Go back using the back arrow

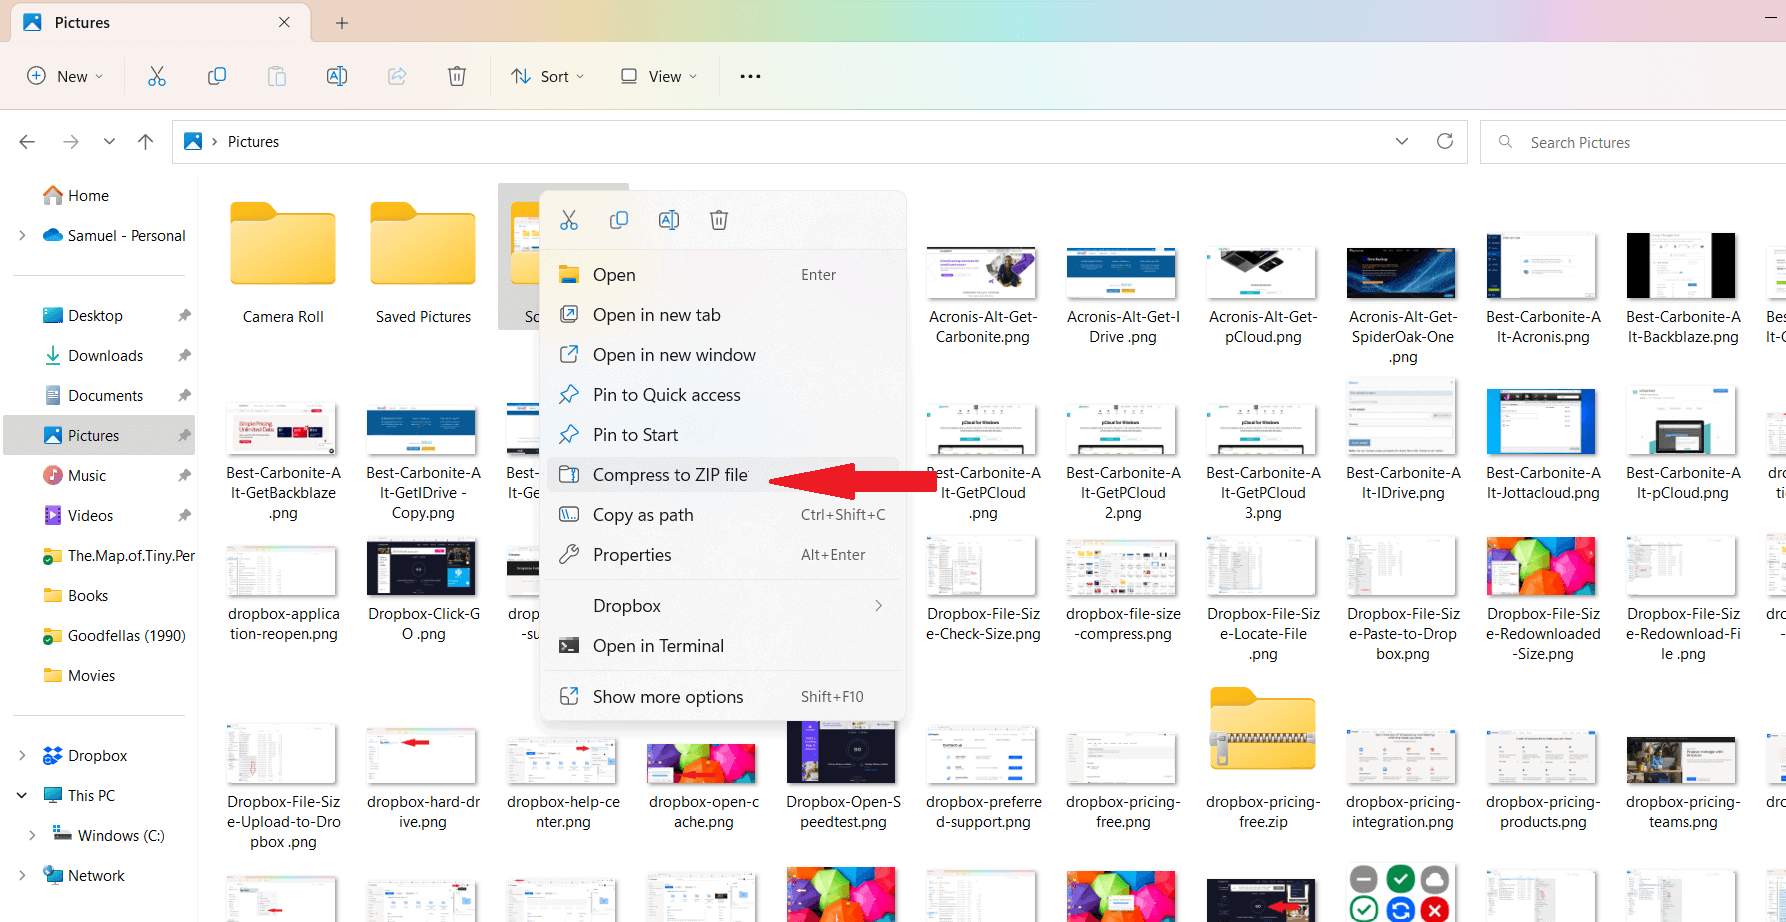(x=27, y=141)
